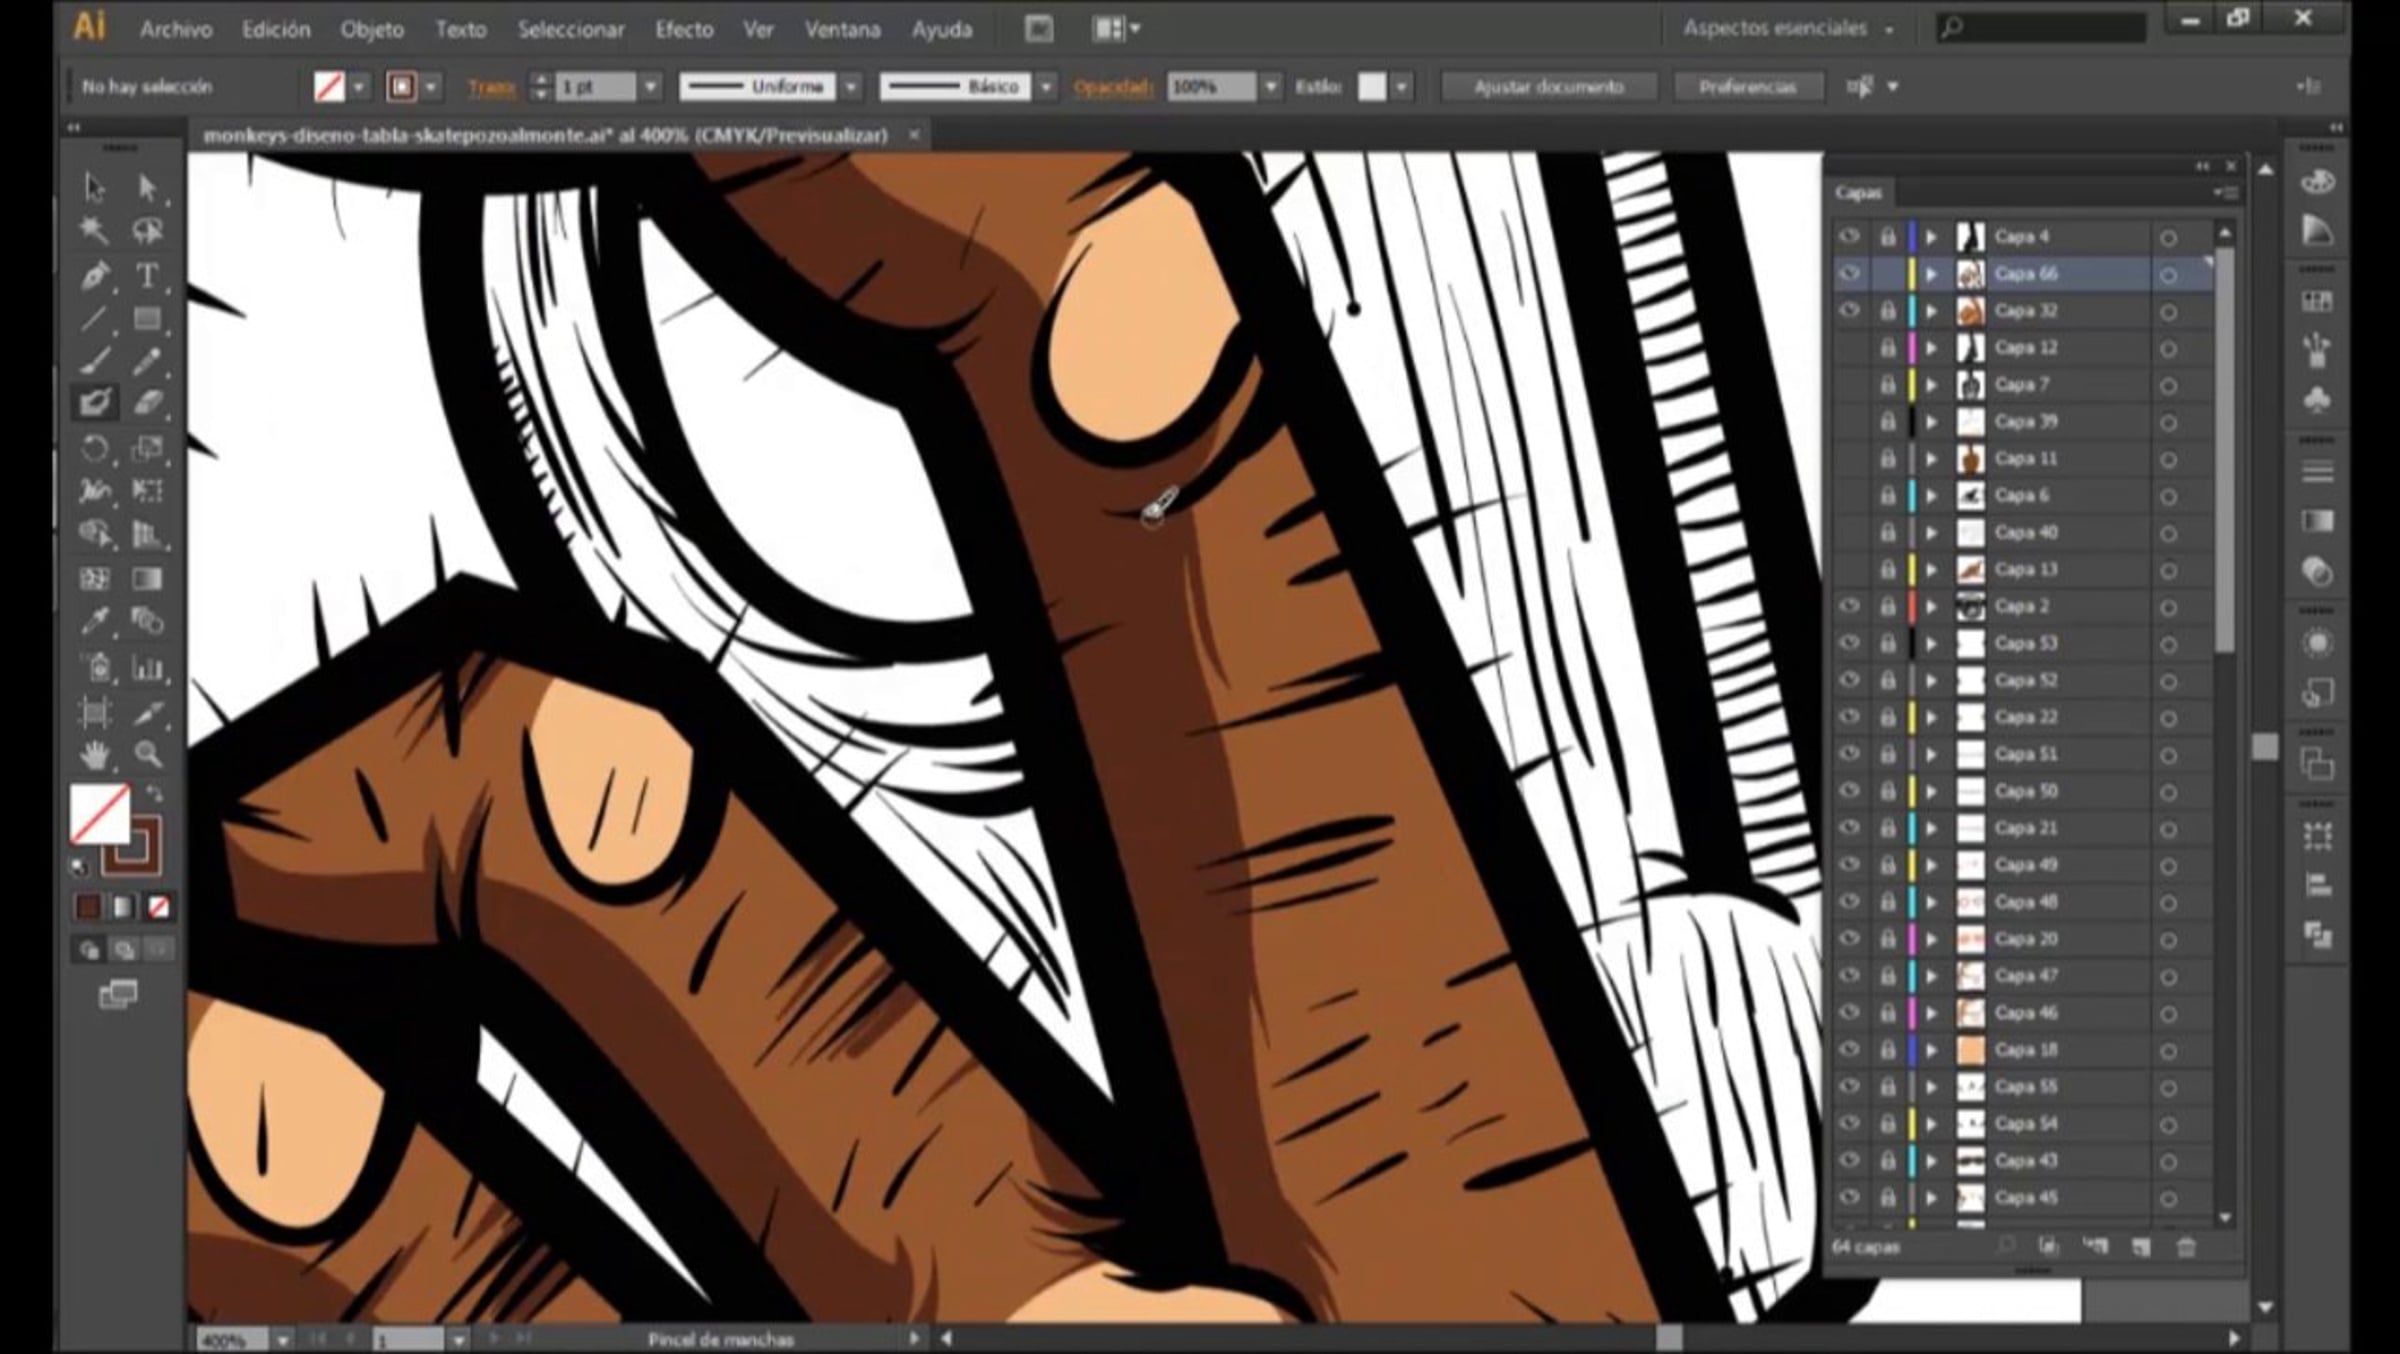
Task: Open the Ventana menu
Action: pyautogui.click(x=842, y=29)
